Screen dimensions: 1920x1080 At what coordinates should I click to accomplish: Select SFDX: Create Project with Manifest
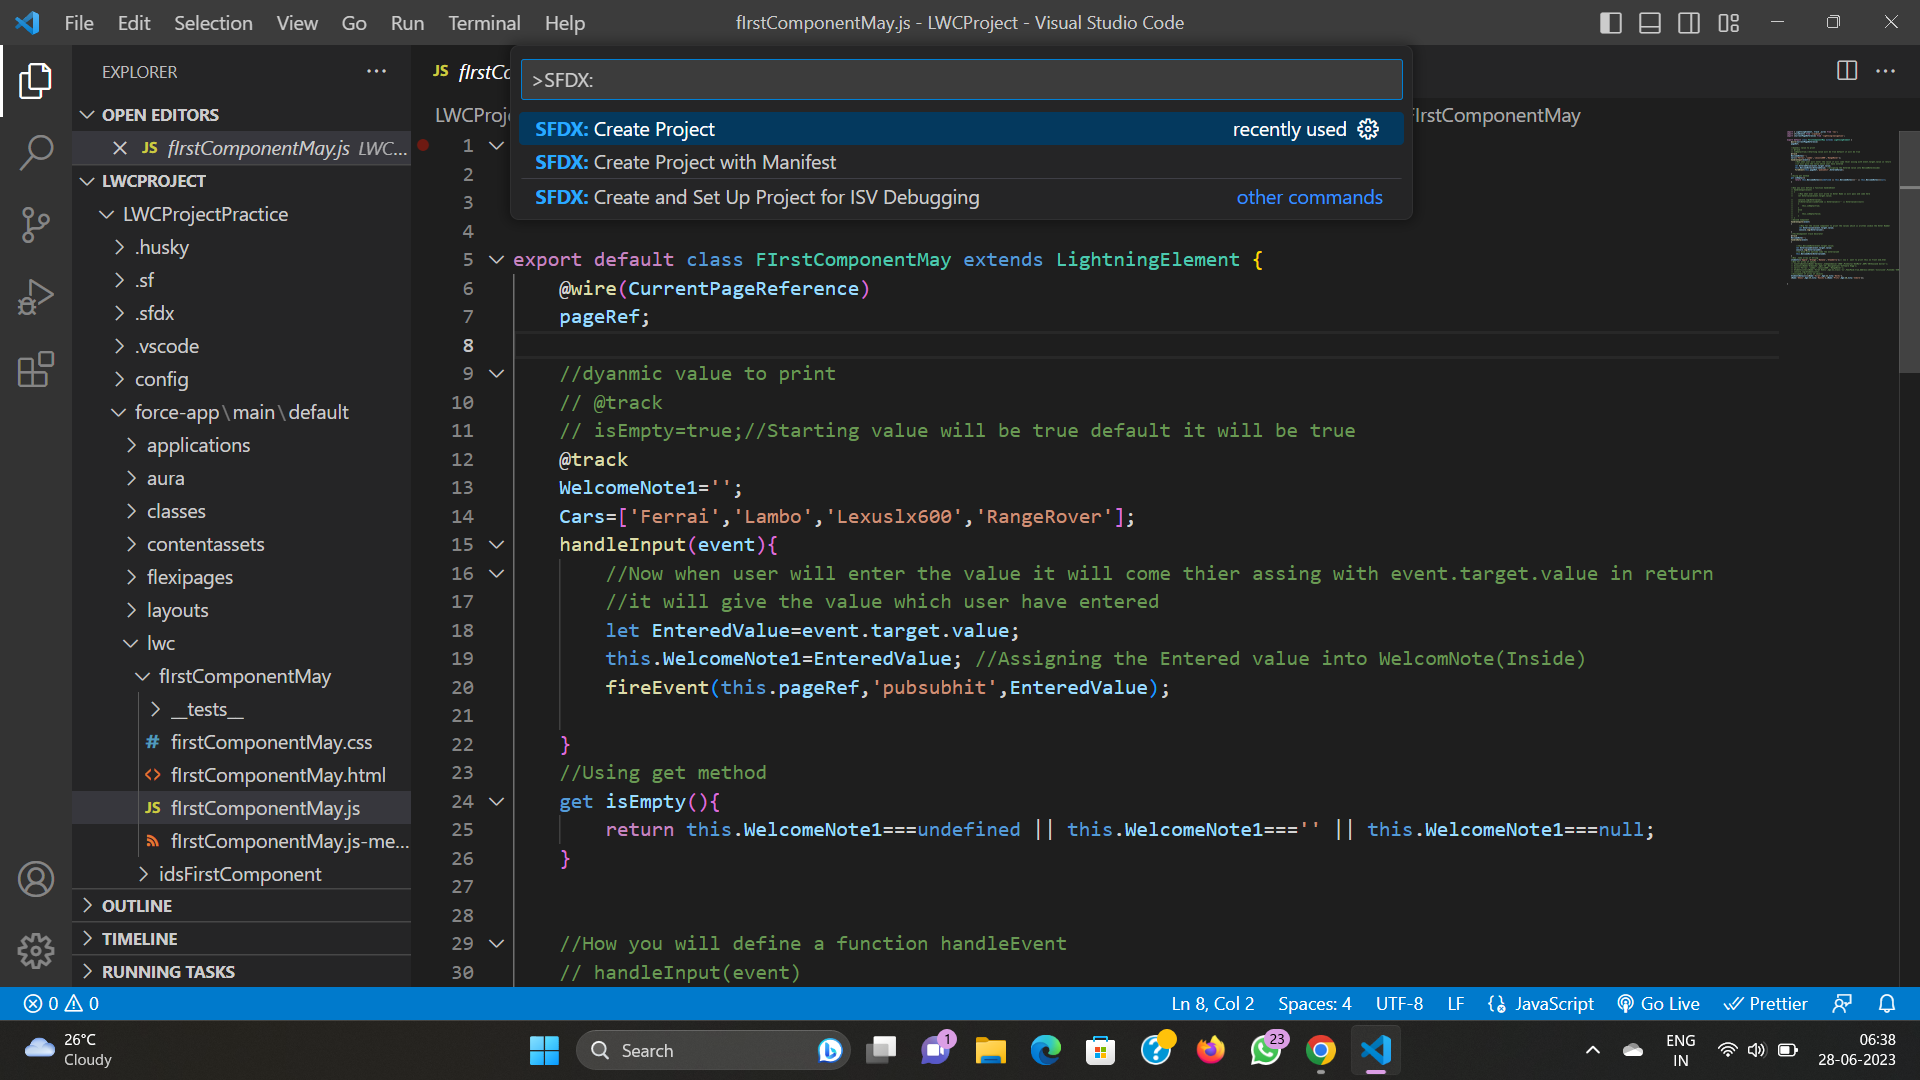click(x=686, y=162)
